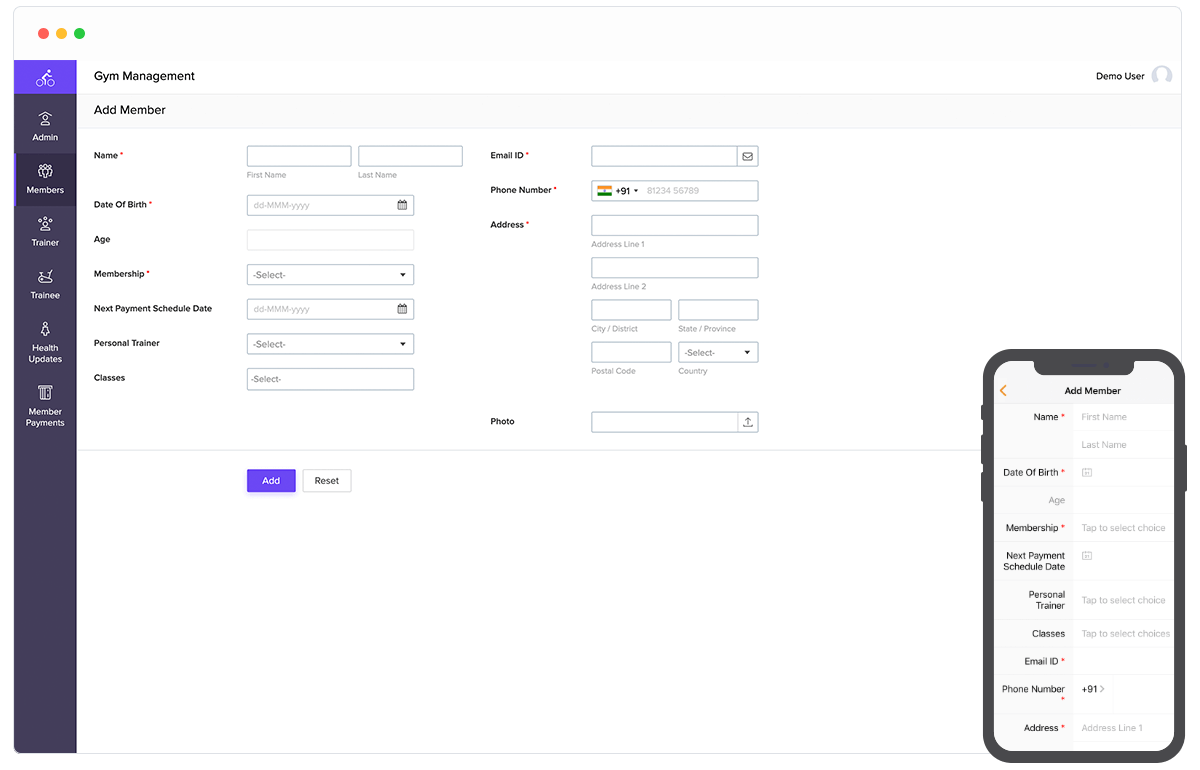Viewport: 1200px width, 770px height.
Task: Click the Gym Management title
Action: (x=144, y=76)
